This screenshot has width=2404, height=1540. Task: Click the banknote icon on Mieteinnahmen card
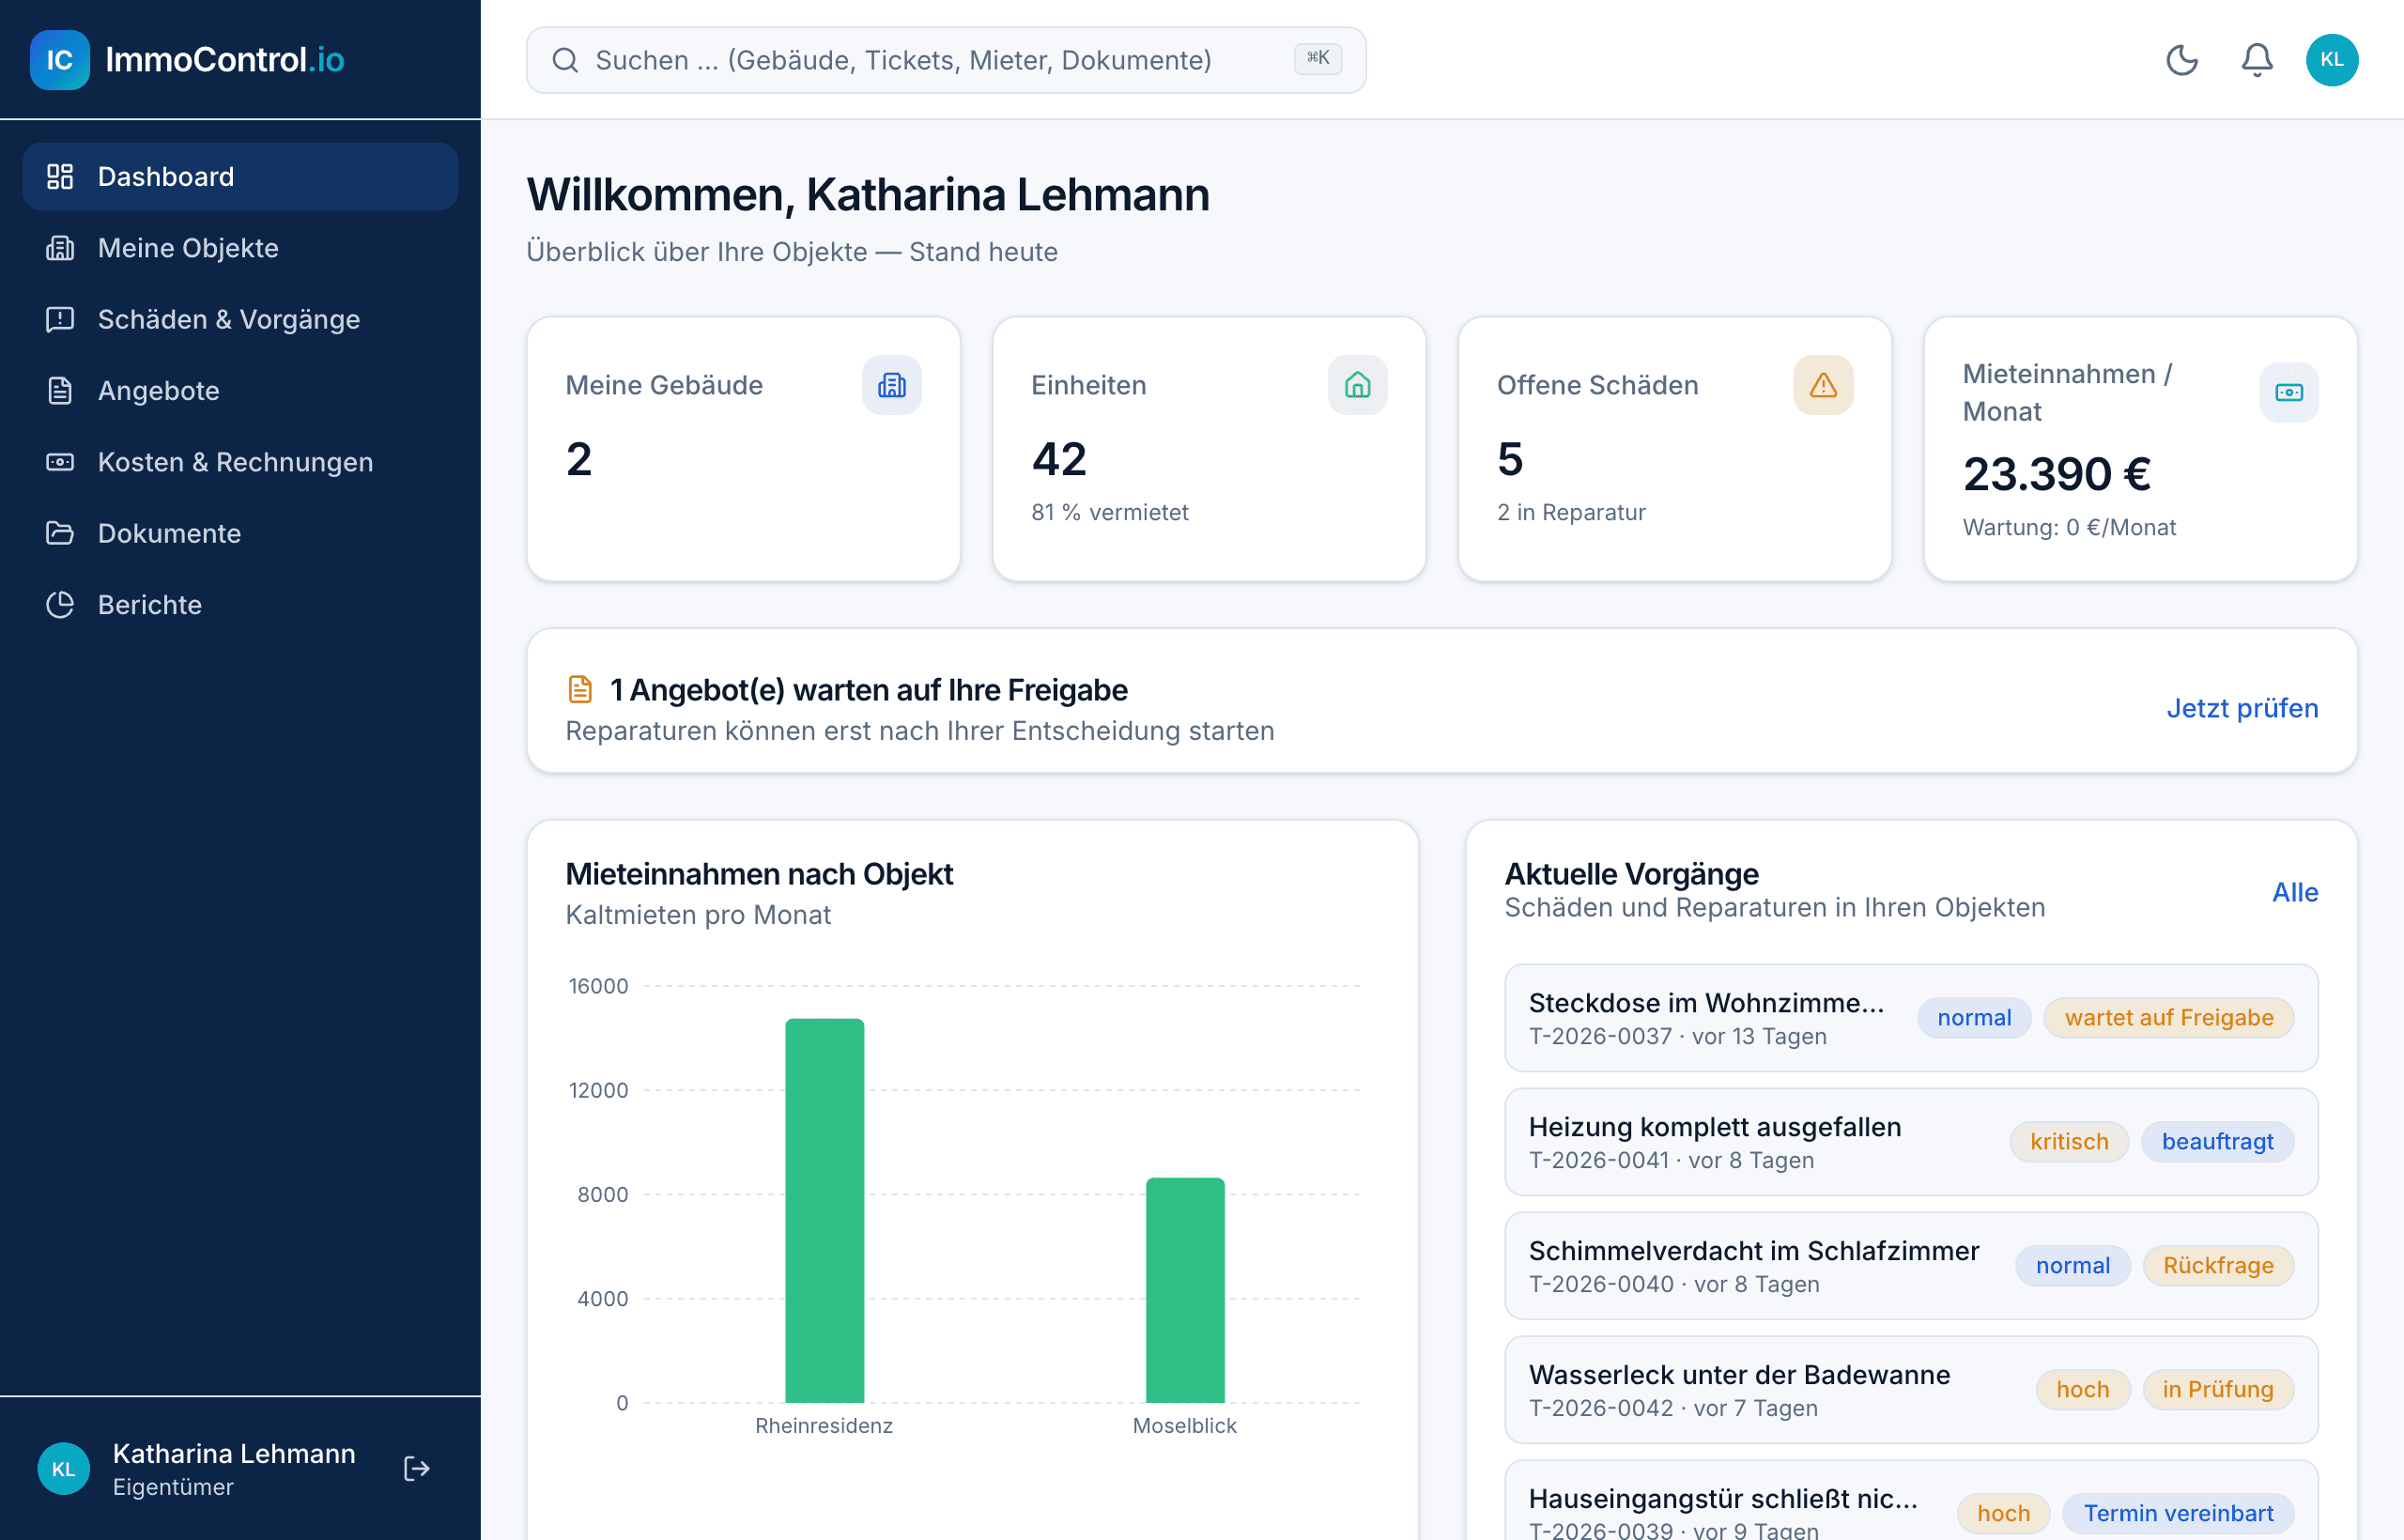(x=2289, y=393)
